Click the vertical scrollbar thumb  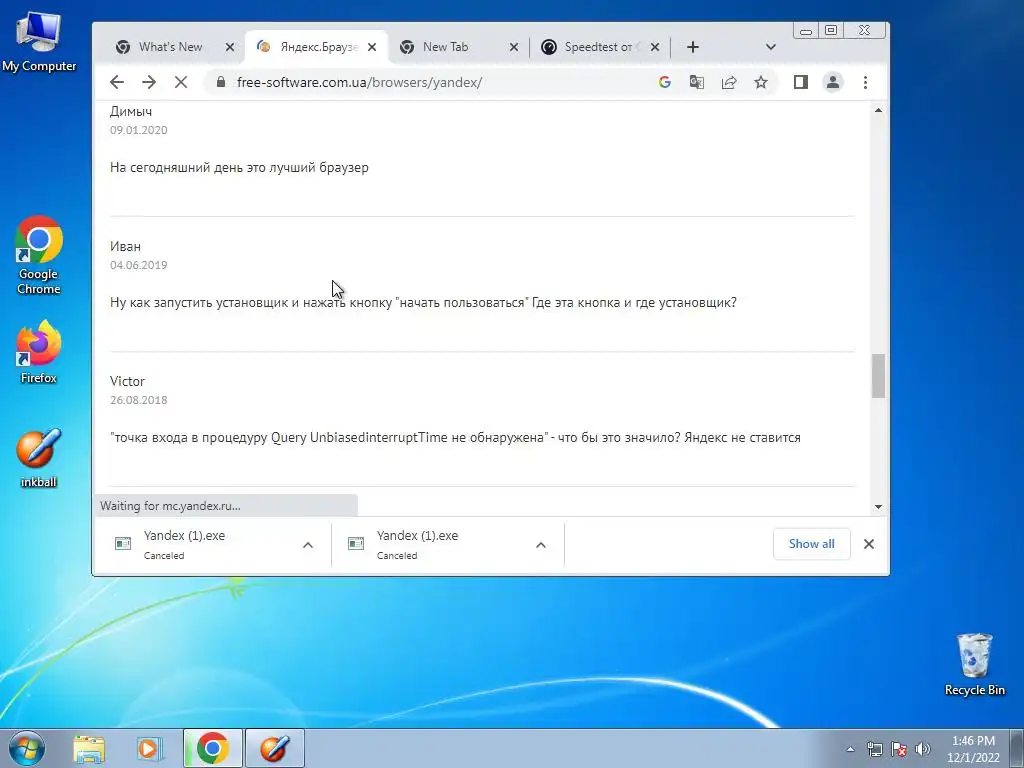(878, 376)
